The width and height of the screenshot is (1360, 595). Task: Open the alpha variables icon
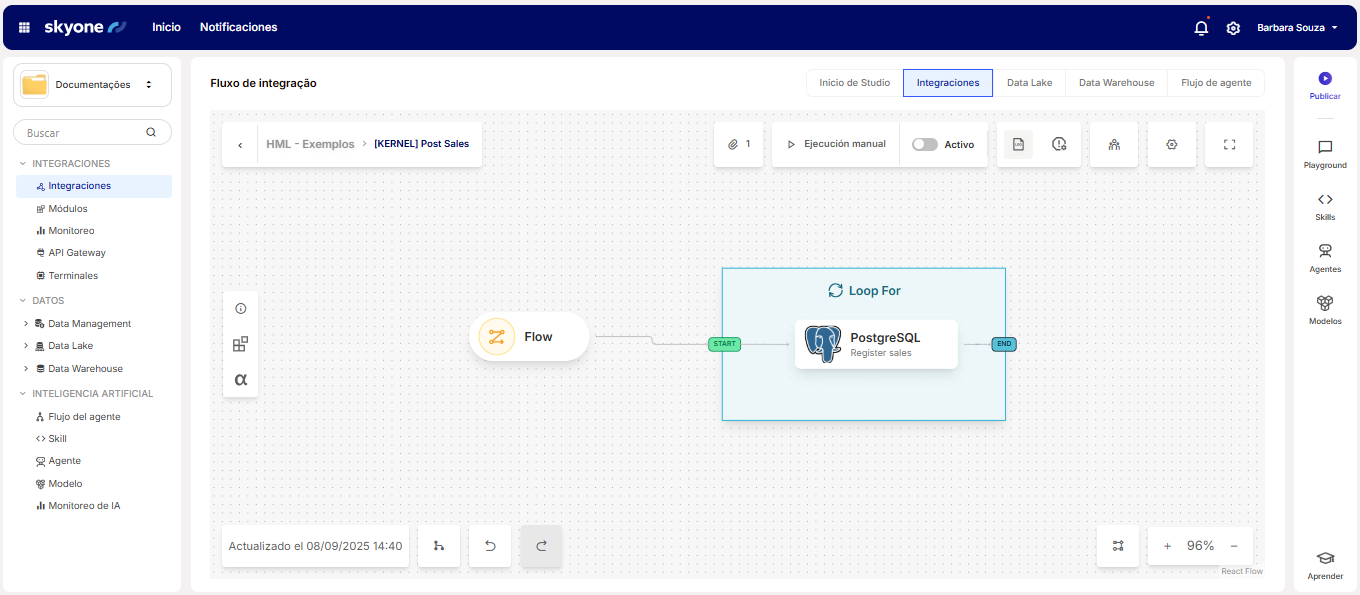[240, 380]
